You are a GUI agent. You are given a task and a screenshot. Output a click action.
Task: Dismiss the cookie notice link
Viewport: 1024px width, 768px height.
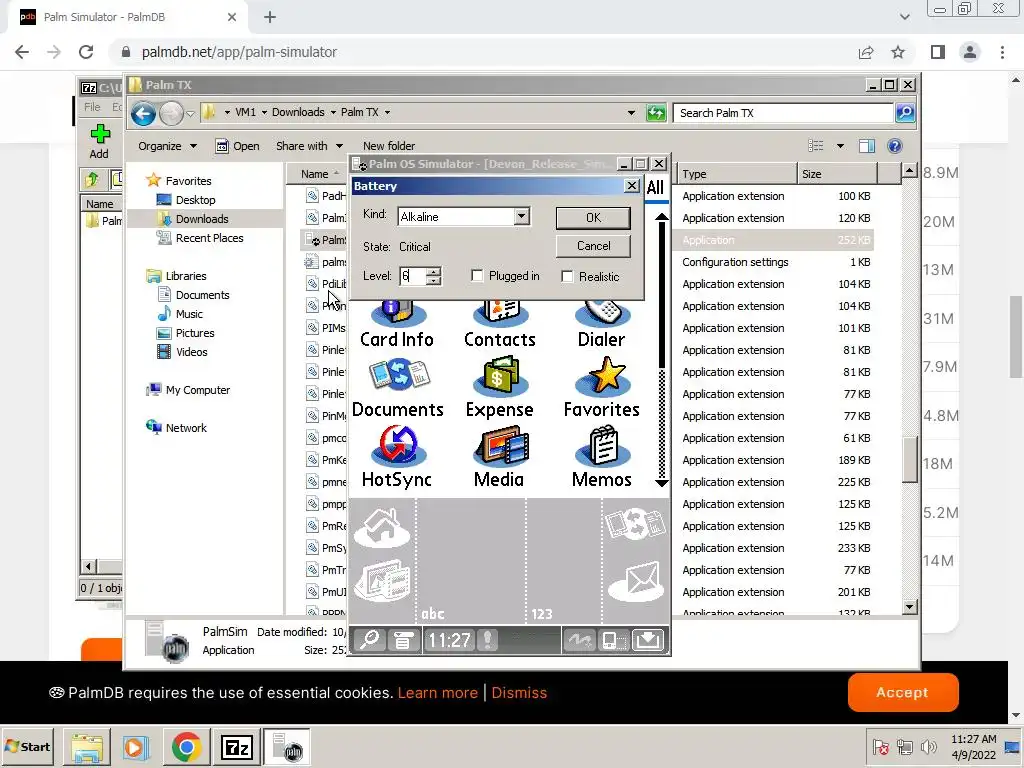point(519,693)
